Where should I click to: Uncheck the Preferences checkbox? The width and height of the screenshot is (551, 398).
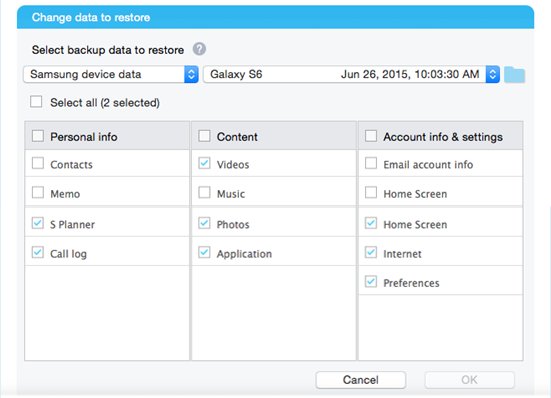[371, 282]
